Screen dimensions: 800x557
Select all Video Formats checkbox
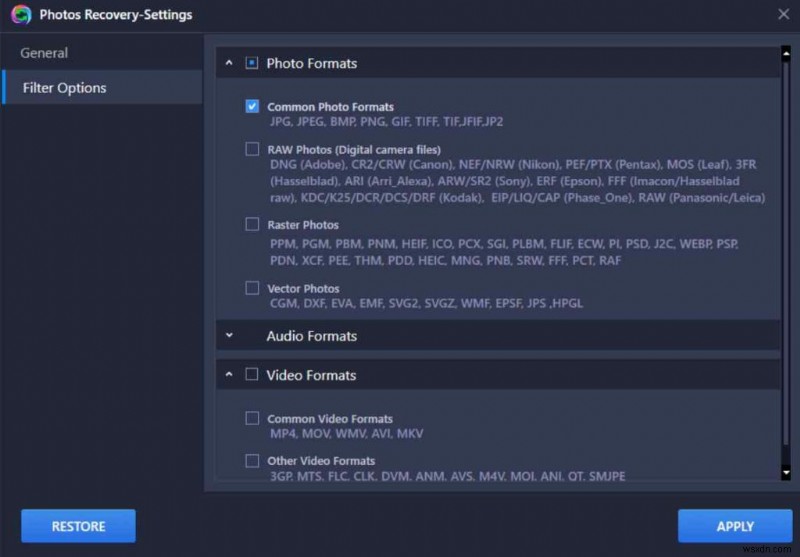click(252, 375)
